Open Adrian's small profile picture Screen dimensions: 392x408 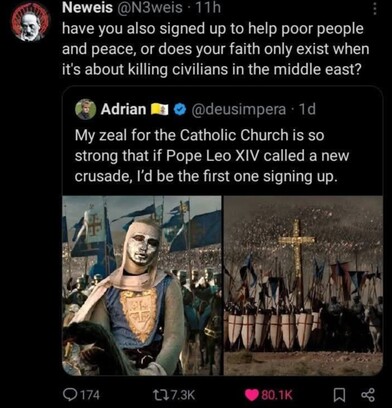[85, 109]
